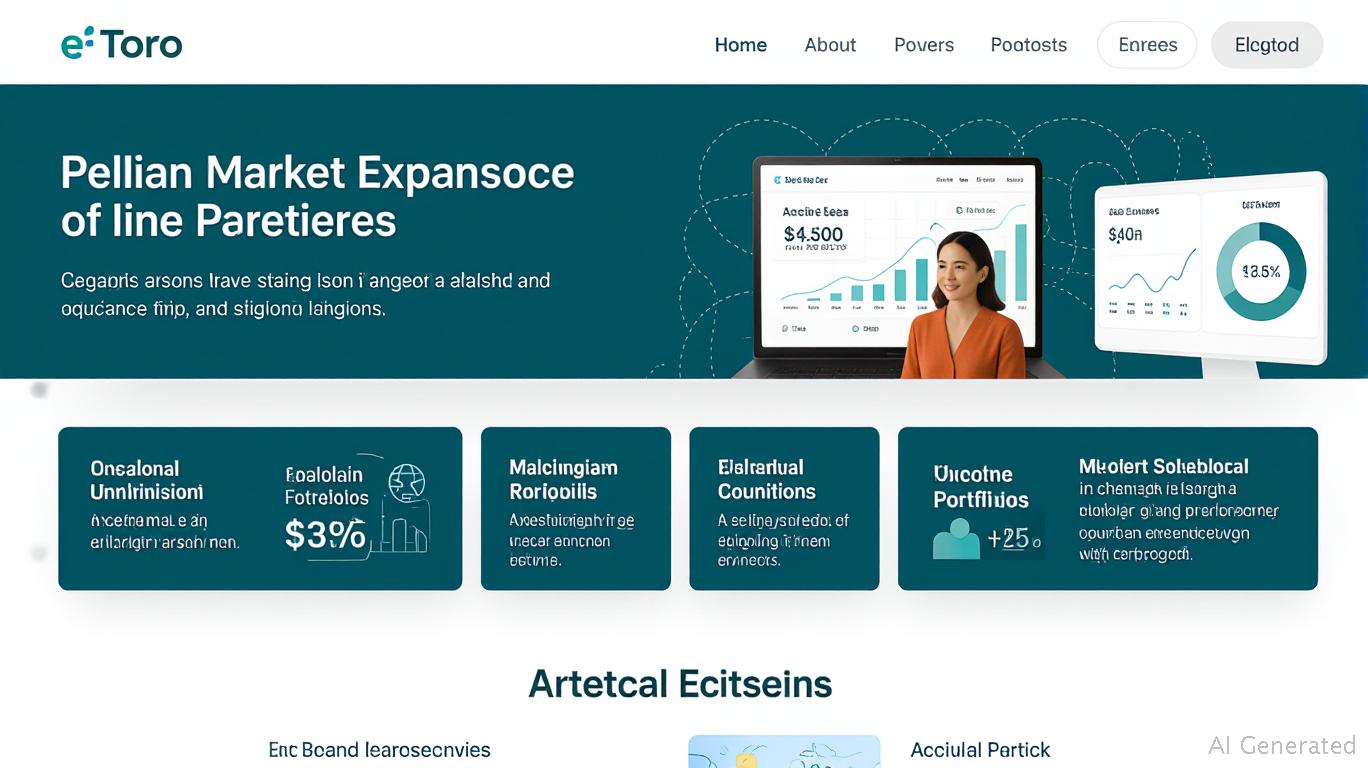Open the Enc Boand Iearosecnvies link
Screen dimensions: 1368x768
[x=380, y=750]
